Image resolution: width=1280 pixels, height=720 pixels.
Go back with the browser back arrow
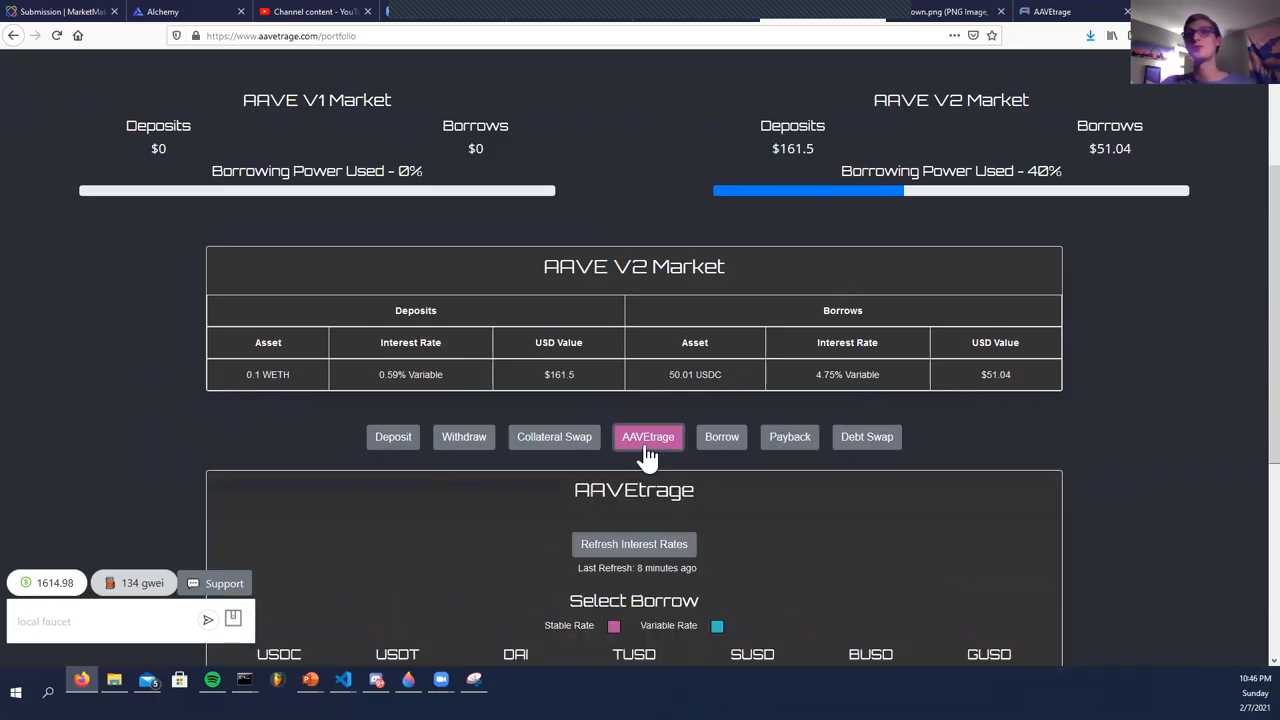click(13, 35)
